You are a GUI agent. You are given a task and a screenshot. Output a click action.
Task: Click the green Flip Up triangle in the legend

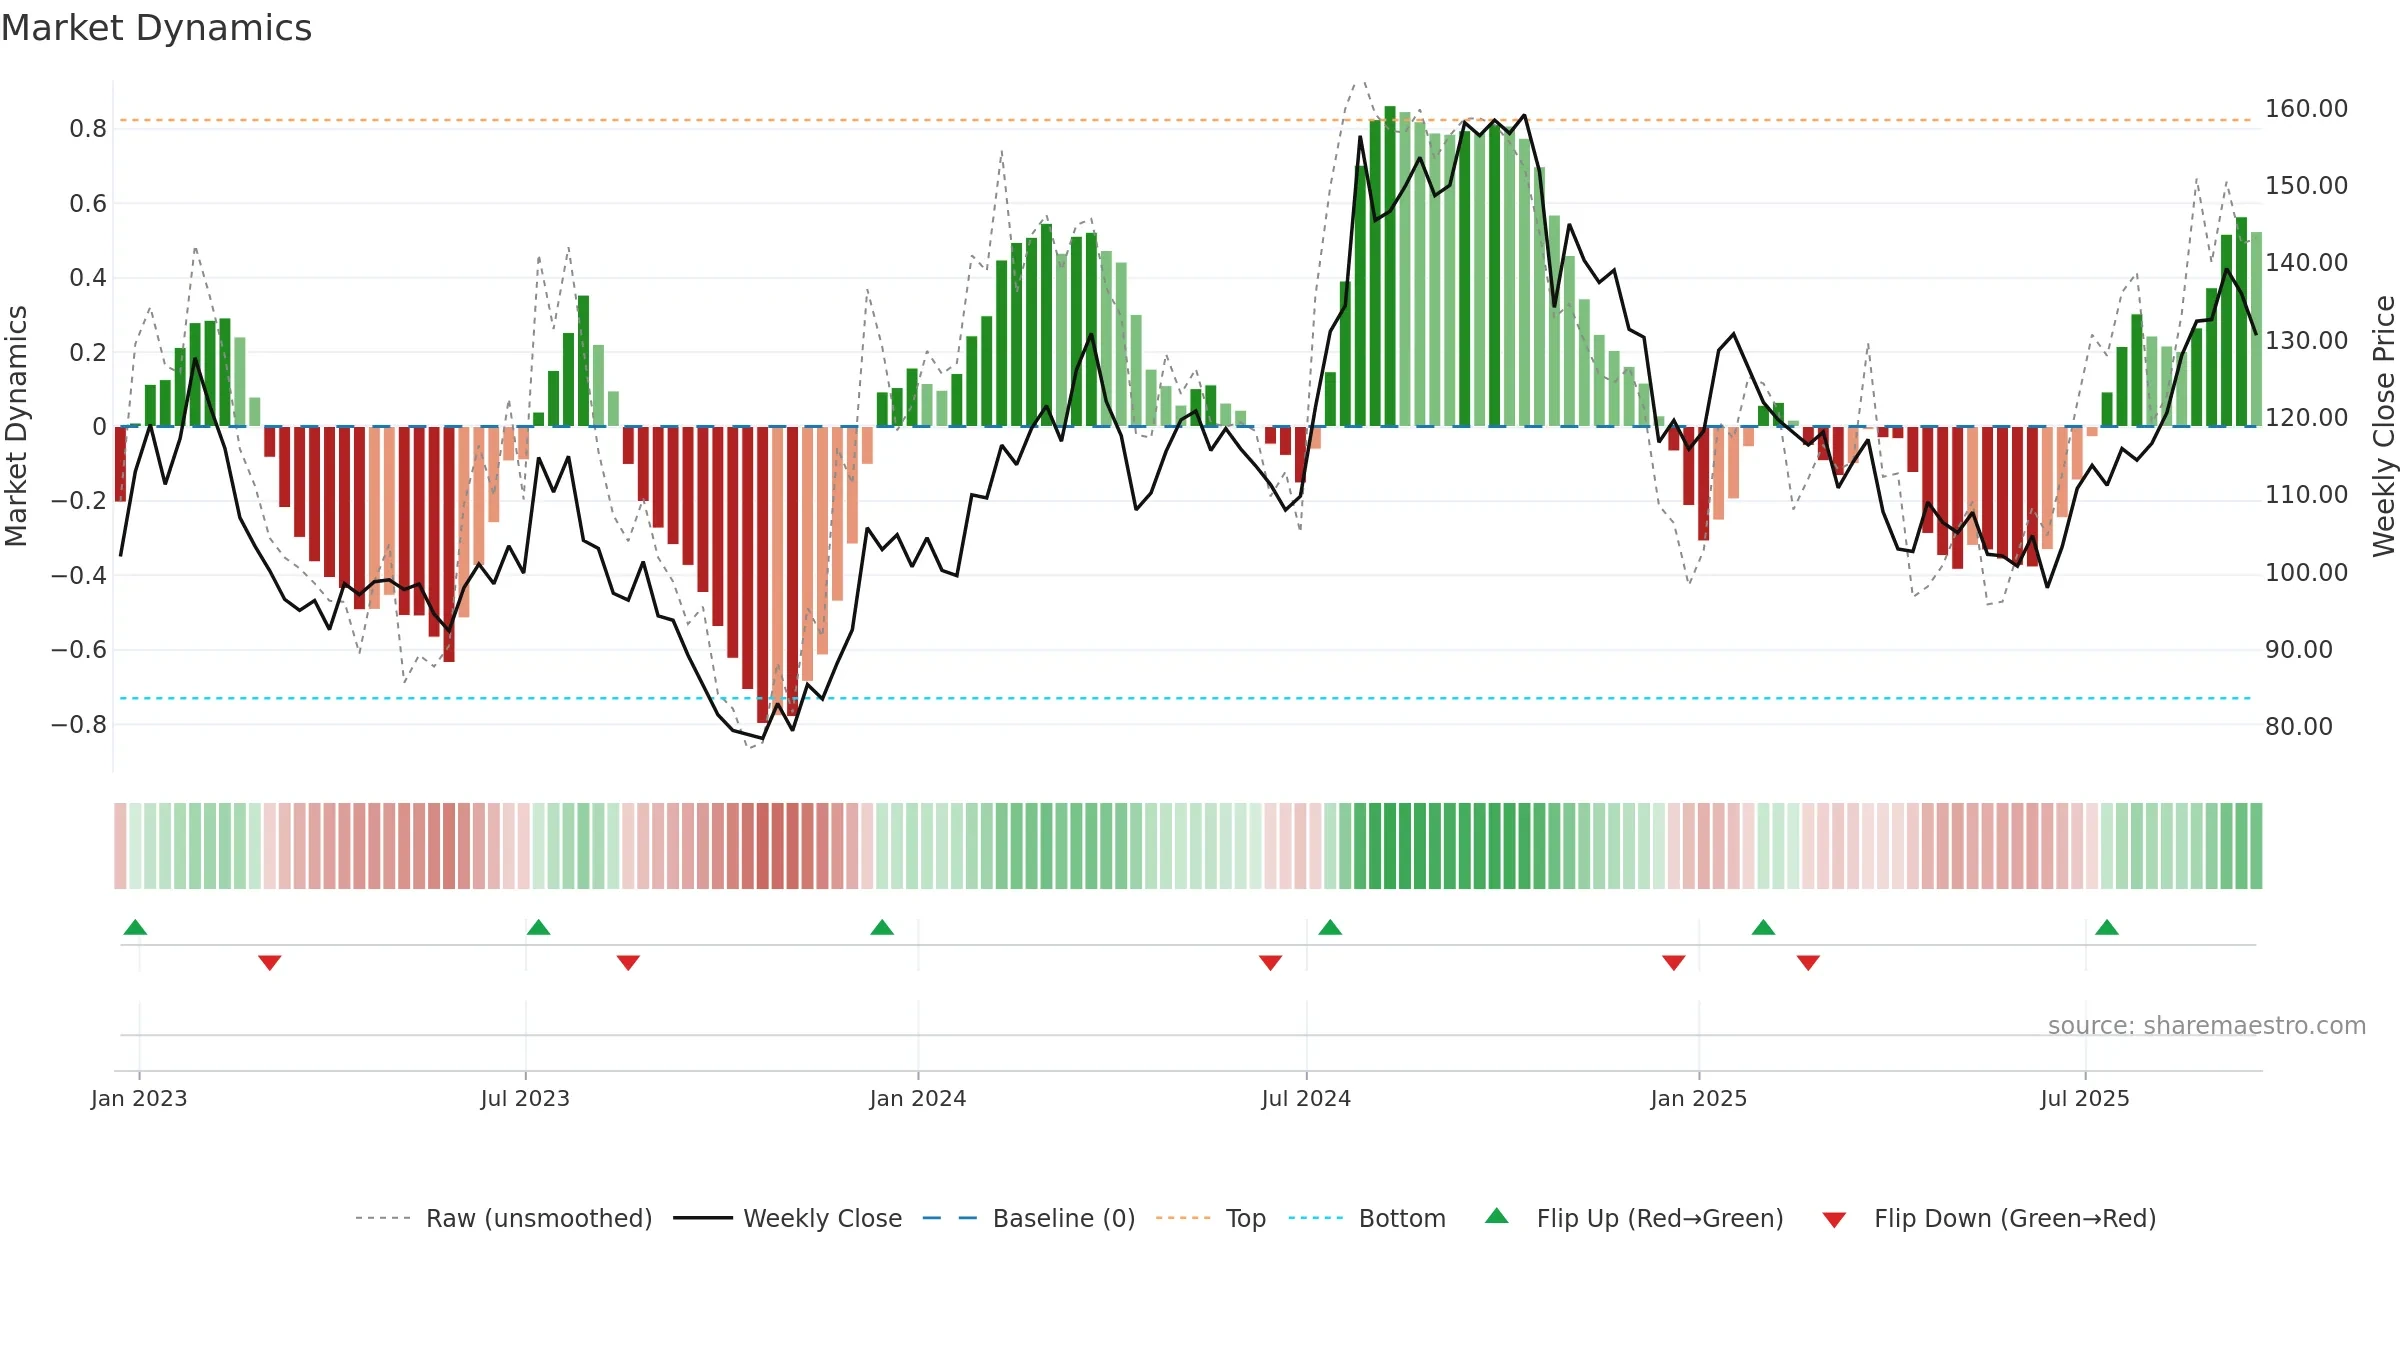[1497, 1216]
